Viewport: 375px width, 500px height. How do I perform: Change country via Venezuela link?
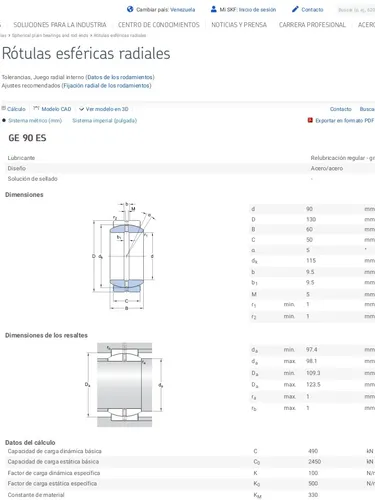coord(183,10)
